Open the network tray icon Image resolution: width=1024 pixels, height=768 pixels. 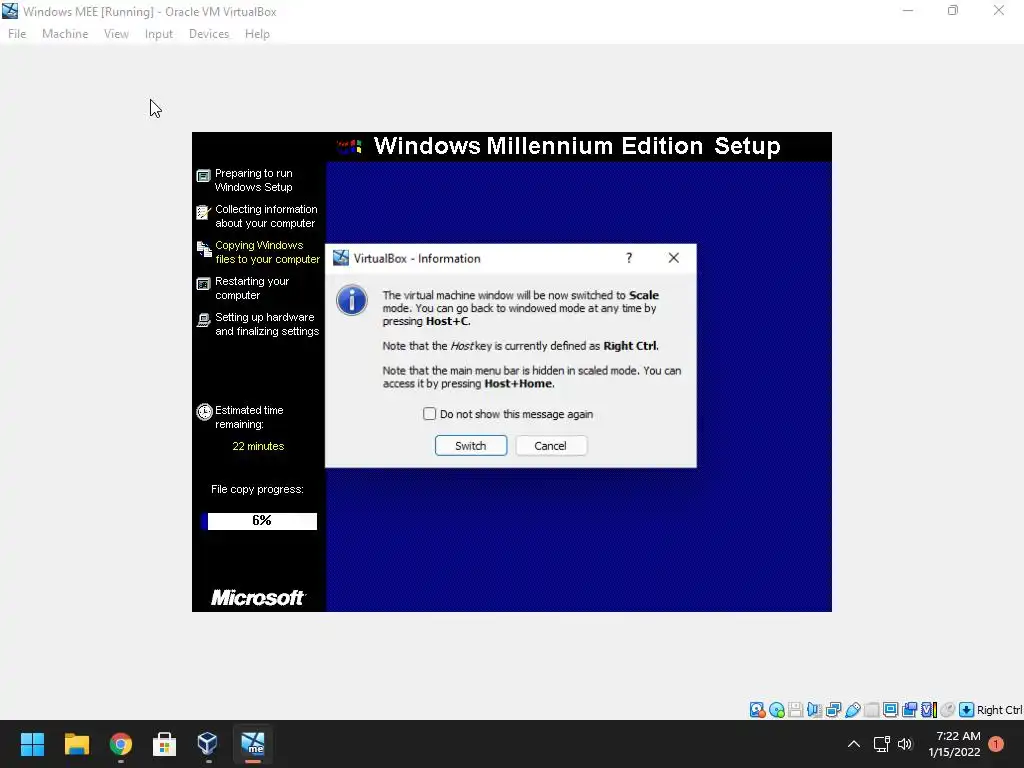(x=882, y=744)
